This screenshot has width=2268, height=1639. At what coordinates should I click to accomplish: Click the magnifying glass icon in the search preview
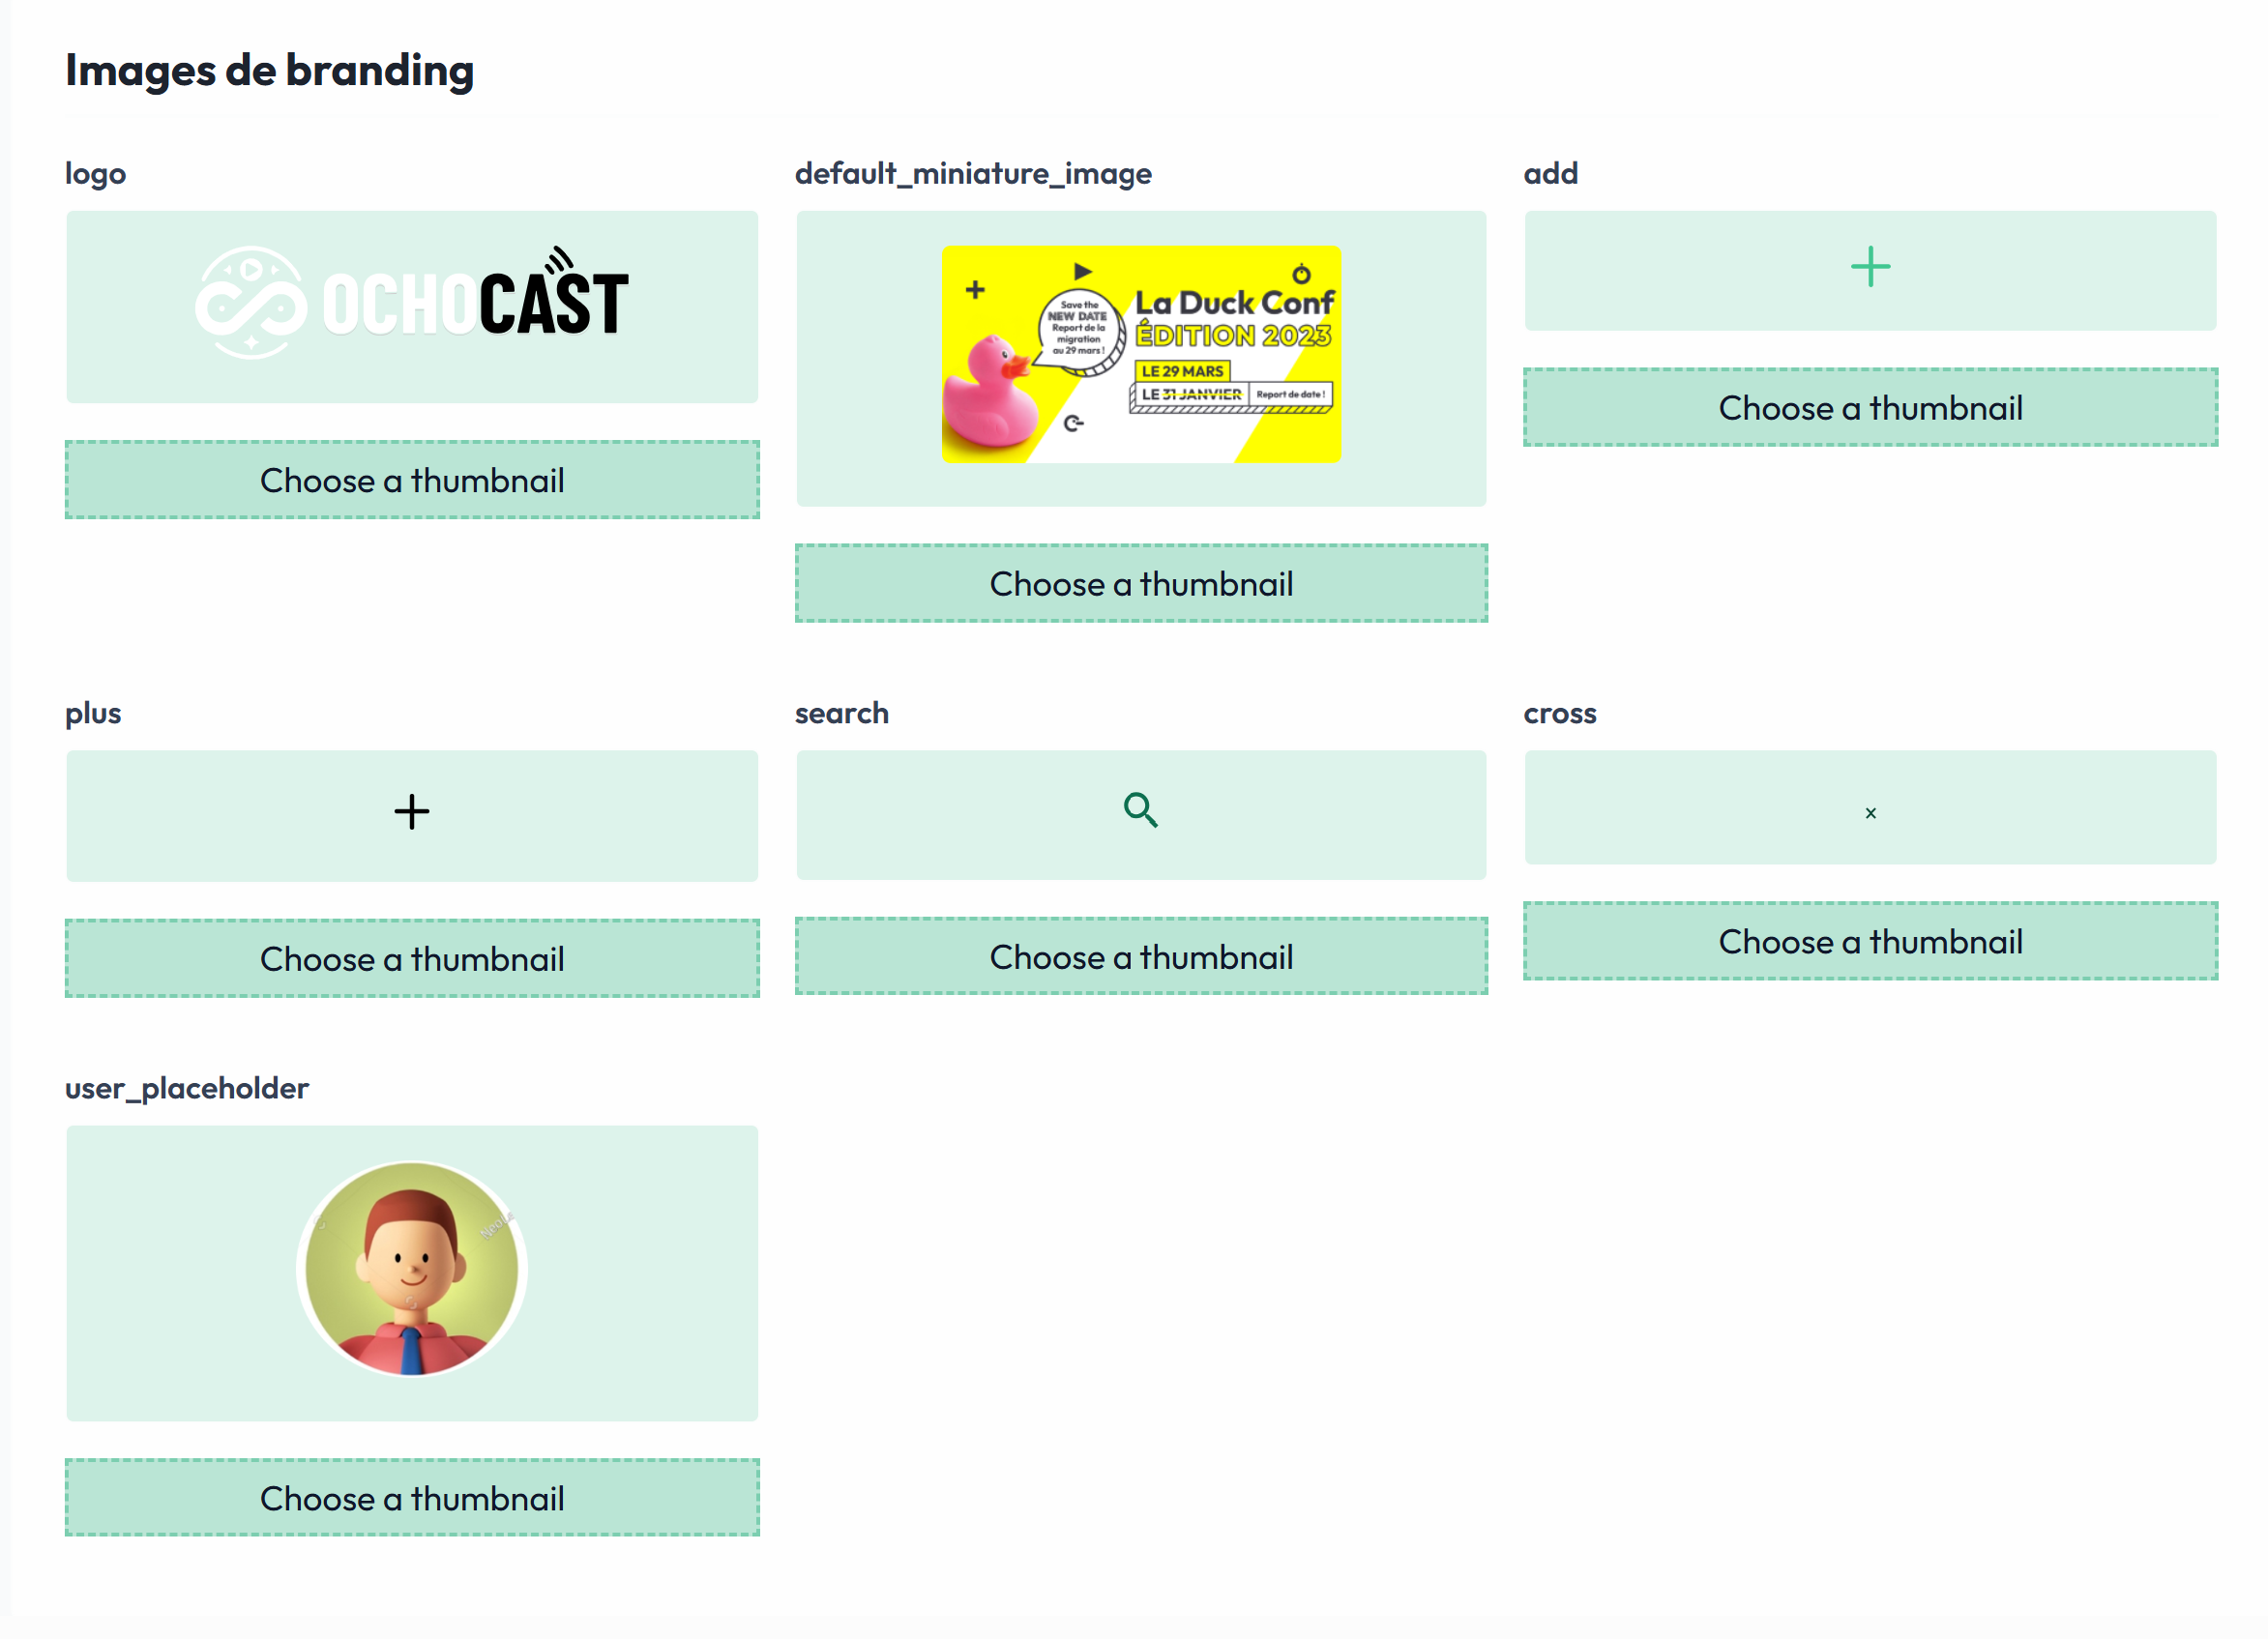(1141, 812)
